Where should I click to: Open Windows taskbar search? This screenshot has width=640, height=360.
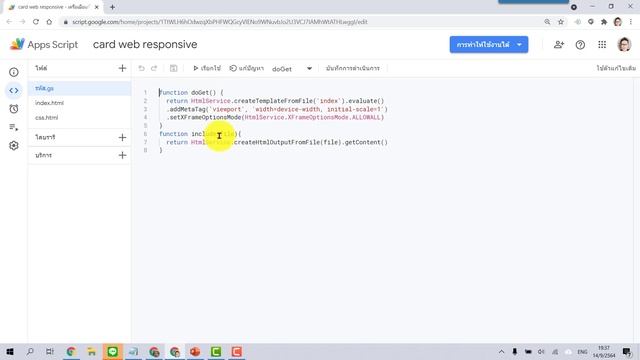point(30,351)
